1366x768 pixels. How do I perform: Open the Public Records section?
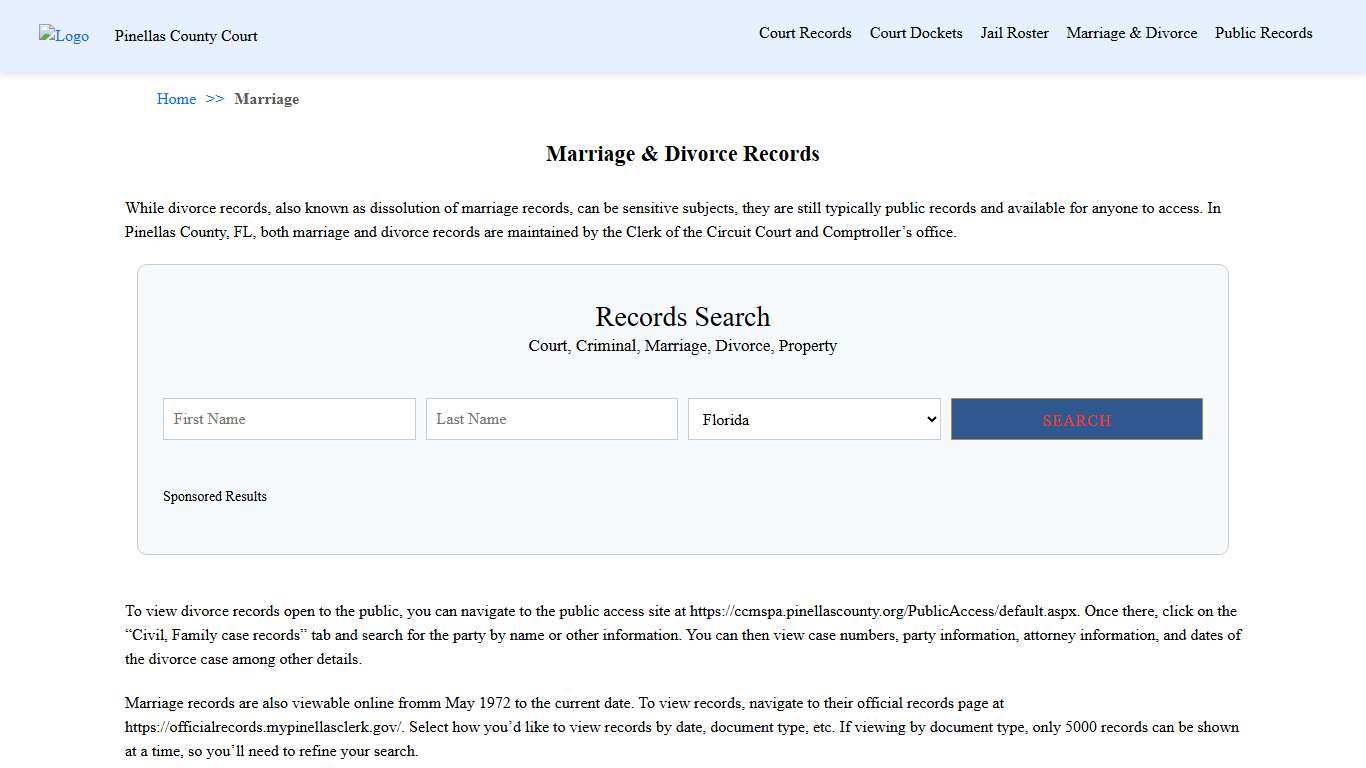pyautogui.click(x=1263, y=33)
